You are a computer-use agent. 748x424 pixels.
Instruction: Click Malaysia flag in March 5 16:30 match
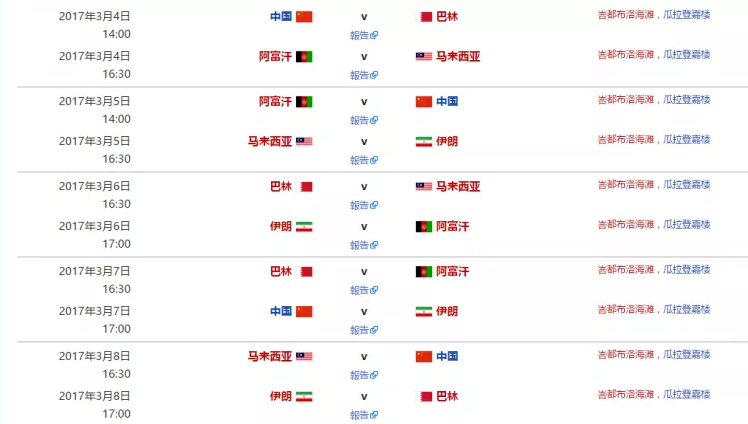[304, 142]
